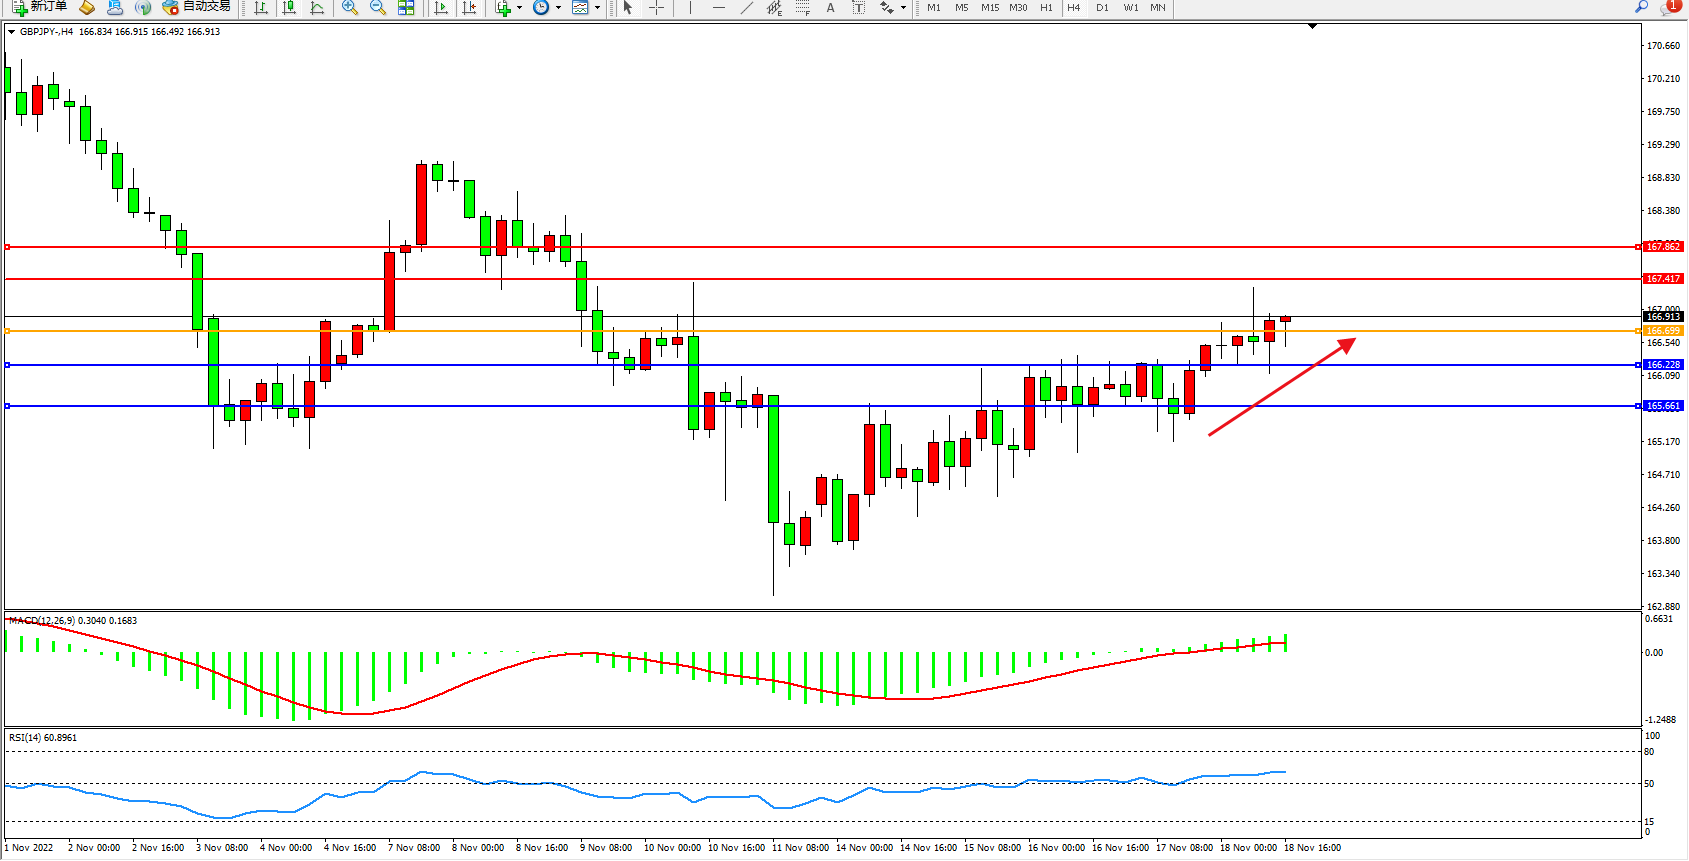Select the red 167.862 horizontal level line
Screen dimensions: 1689x861
800,247
